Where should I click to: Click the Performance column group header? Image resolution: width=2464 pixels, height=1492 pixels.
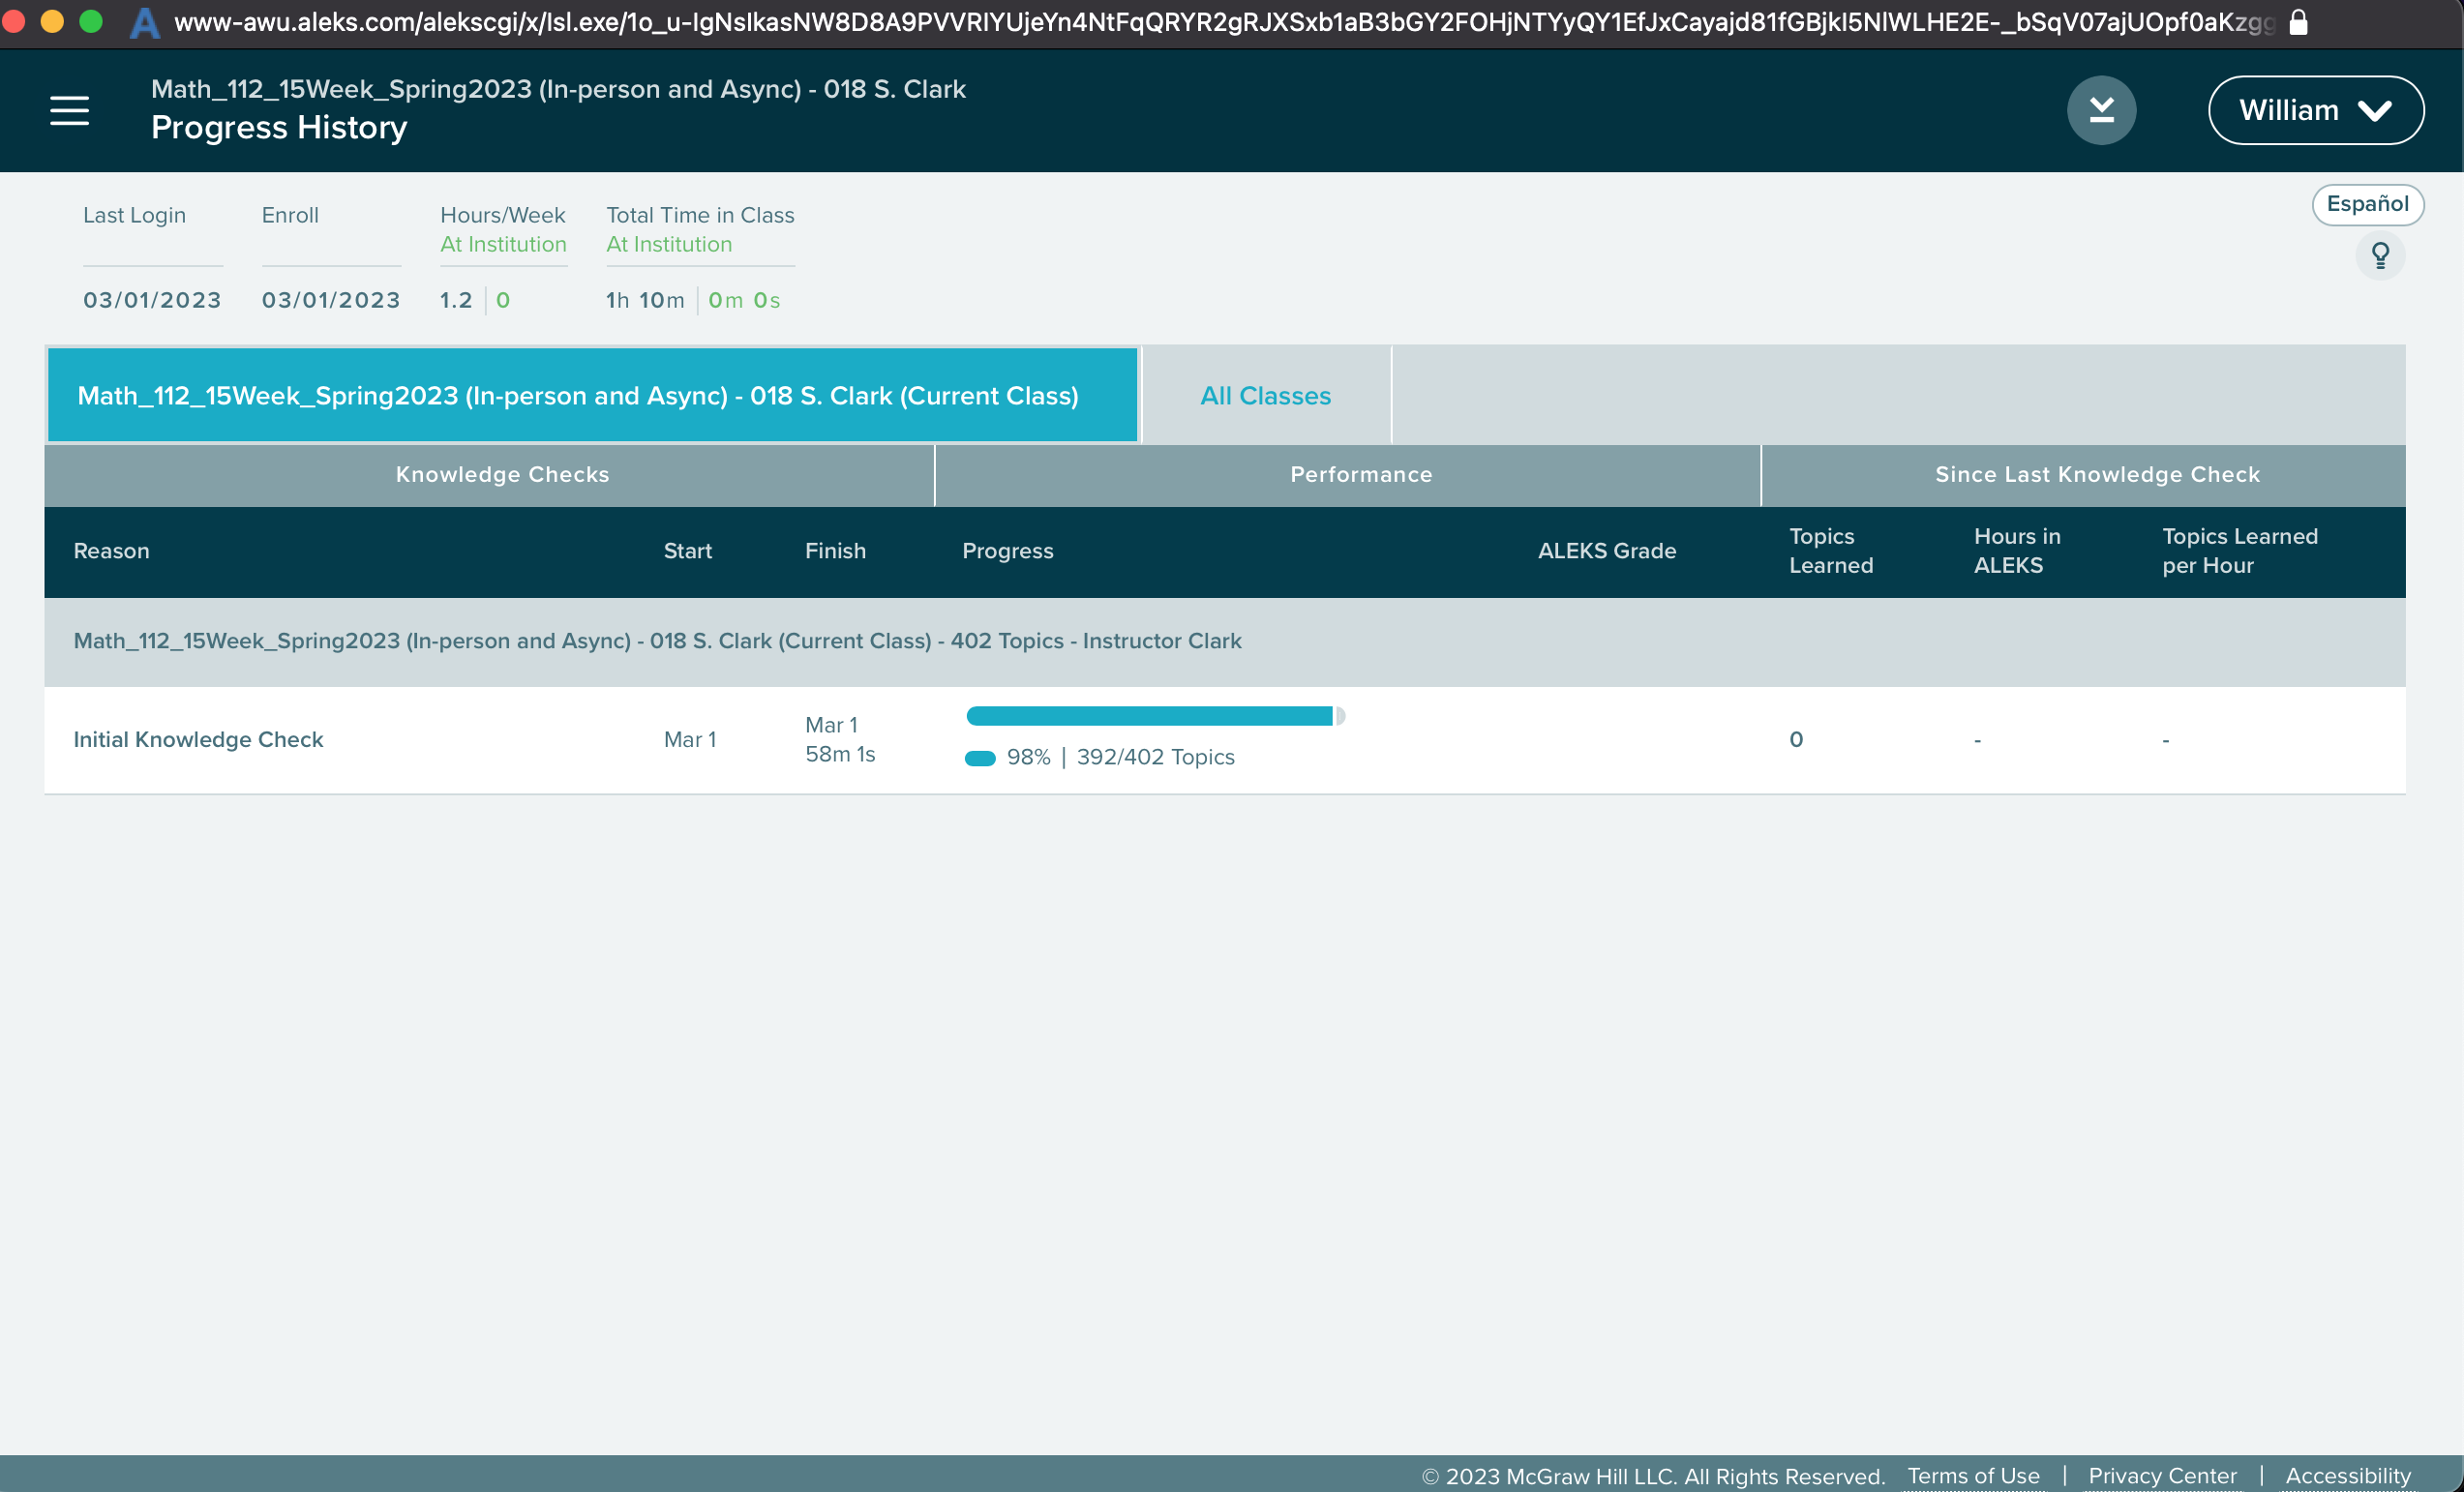(1361, 475)
